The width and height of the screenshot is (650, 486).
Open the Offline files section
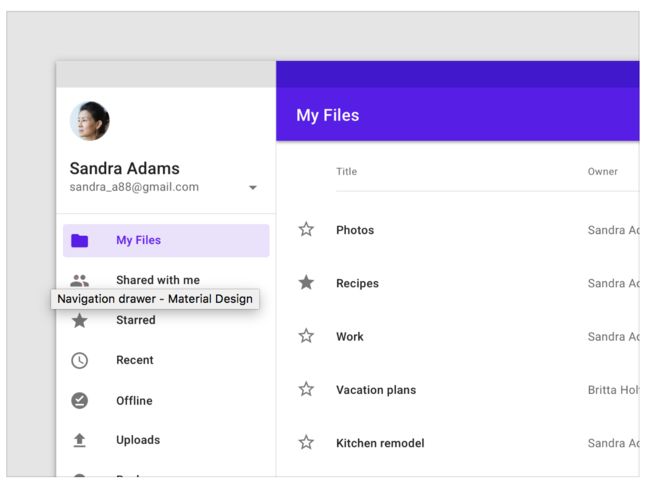(x=134, y=401)
